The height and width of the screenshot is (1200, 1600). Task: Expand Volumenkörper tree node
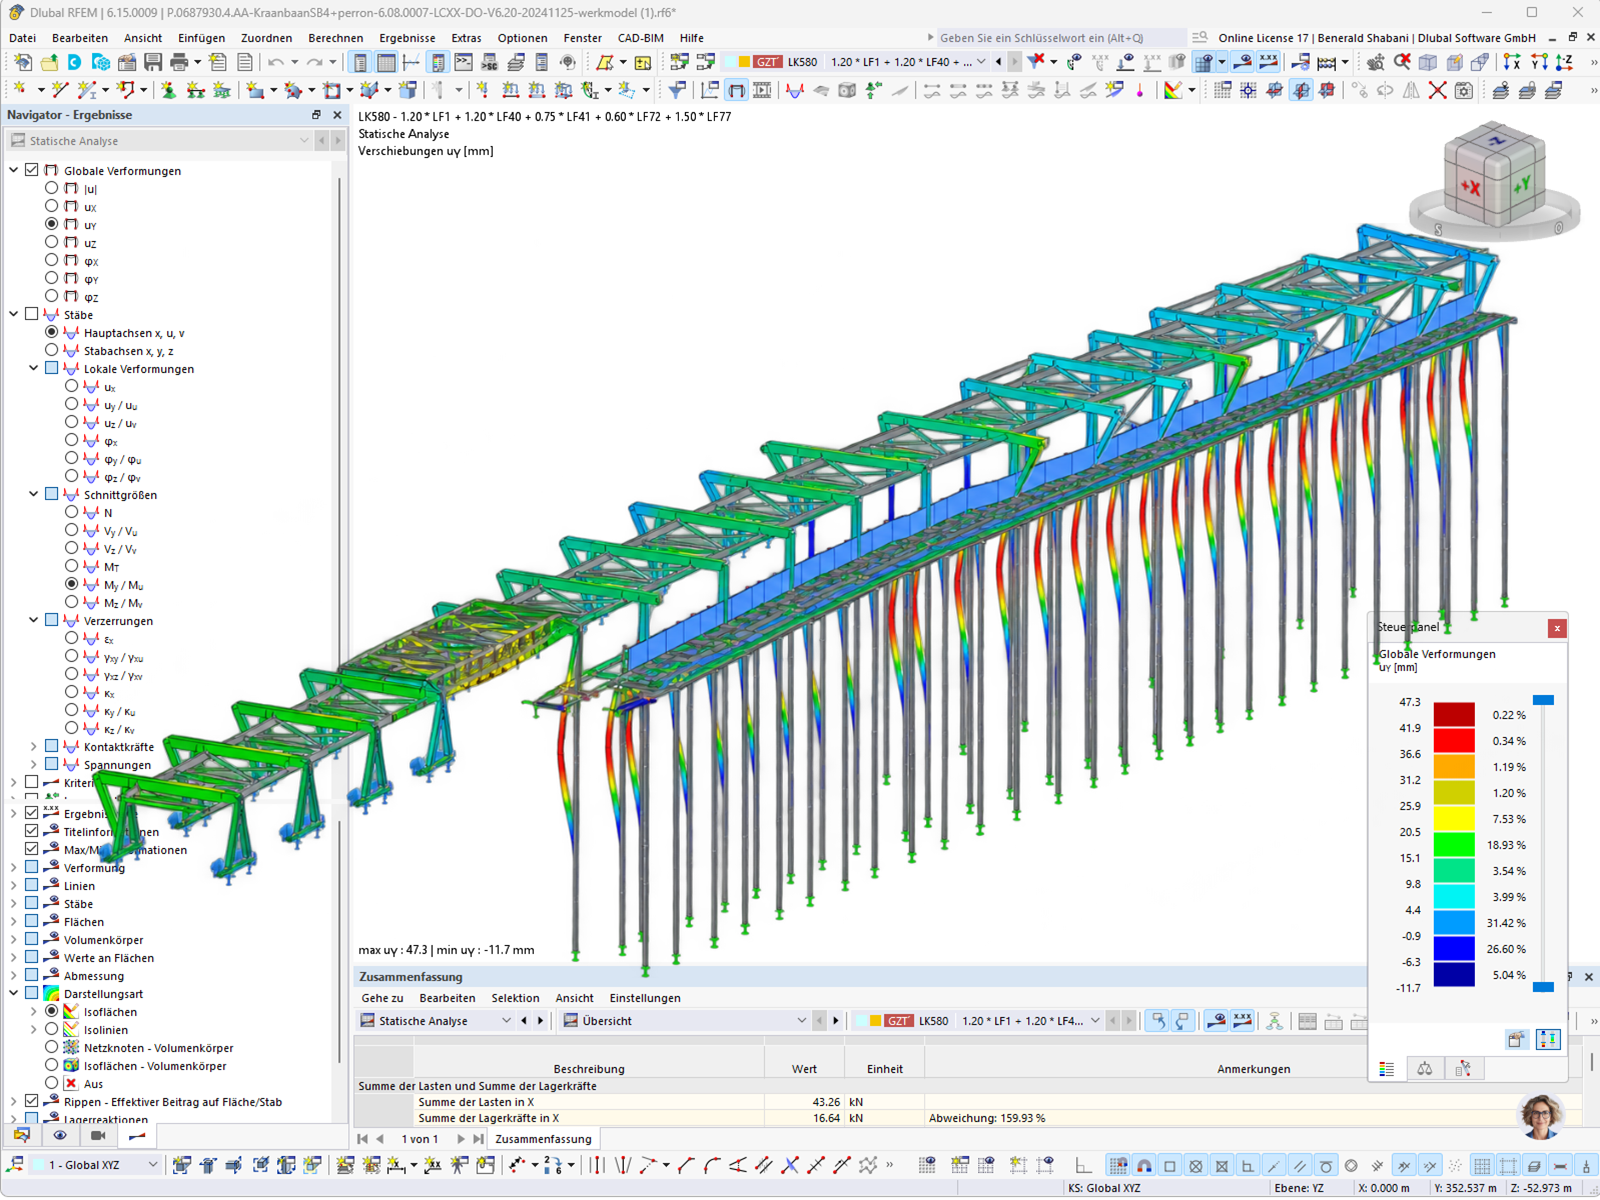click(14, 939)
